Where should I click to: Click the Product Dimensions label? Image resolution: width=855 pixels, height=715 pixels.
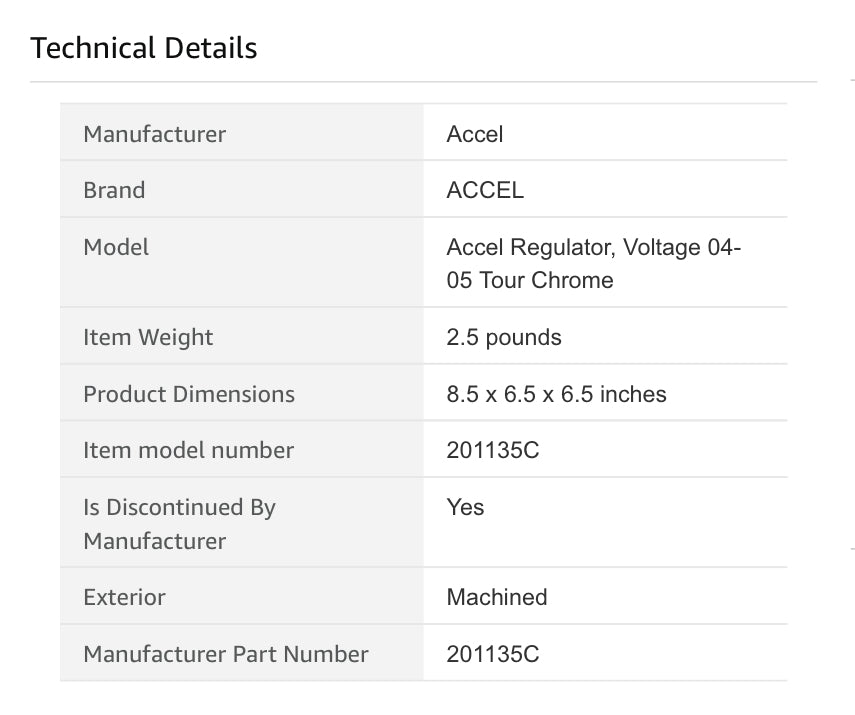point(189,394)
